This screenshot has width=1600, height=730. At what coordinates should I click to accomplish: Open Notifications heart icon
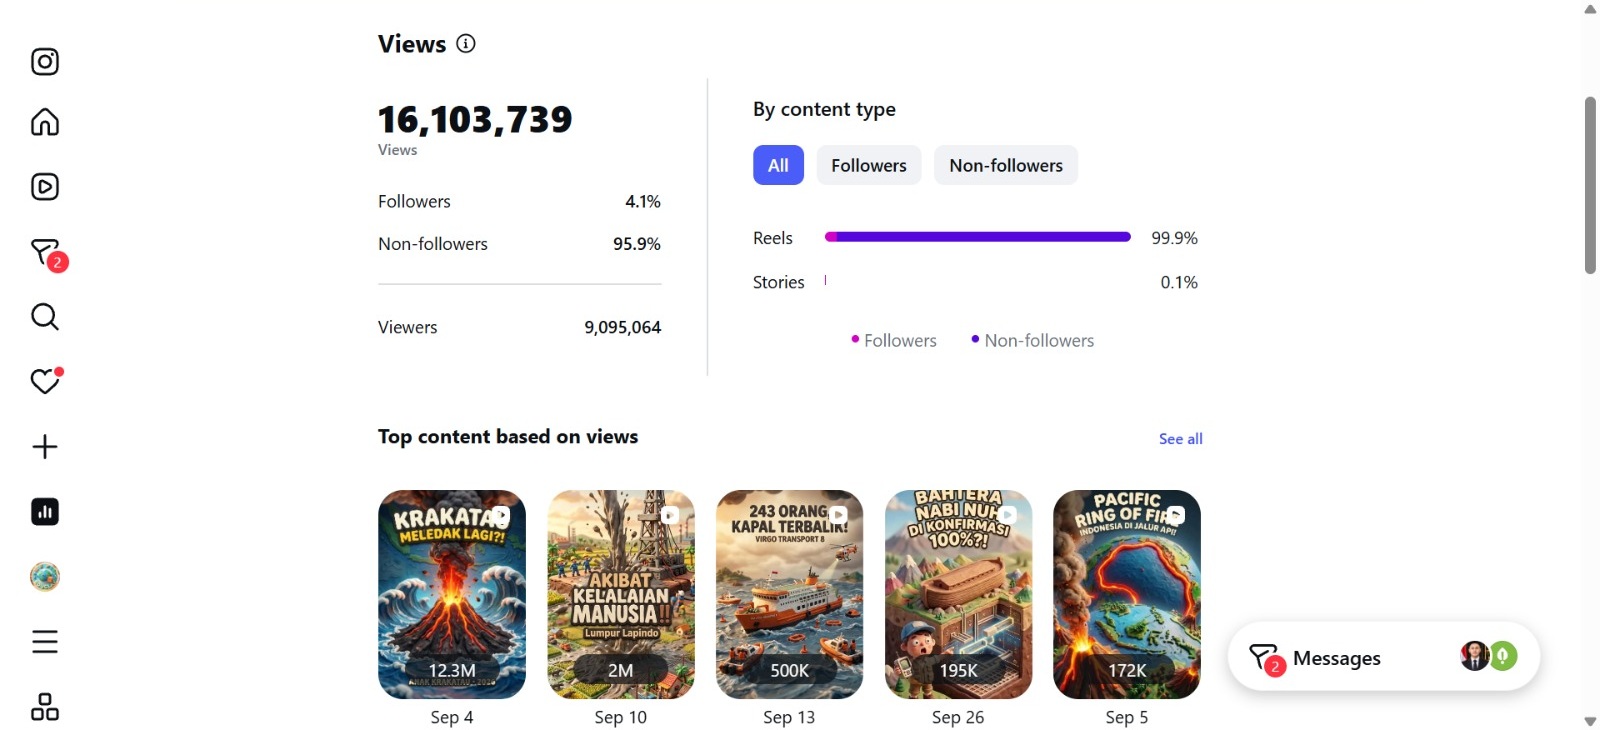pos(46,380)
